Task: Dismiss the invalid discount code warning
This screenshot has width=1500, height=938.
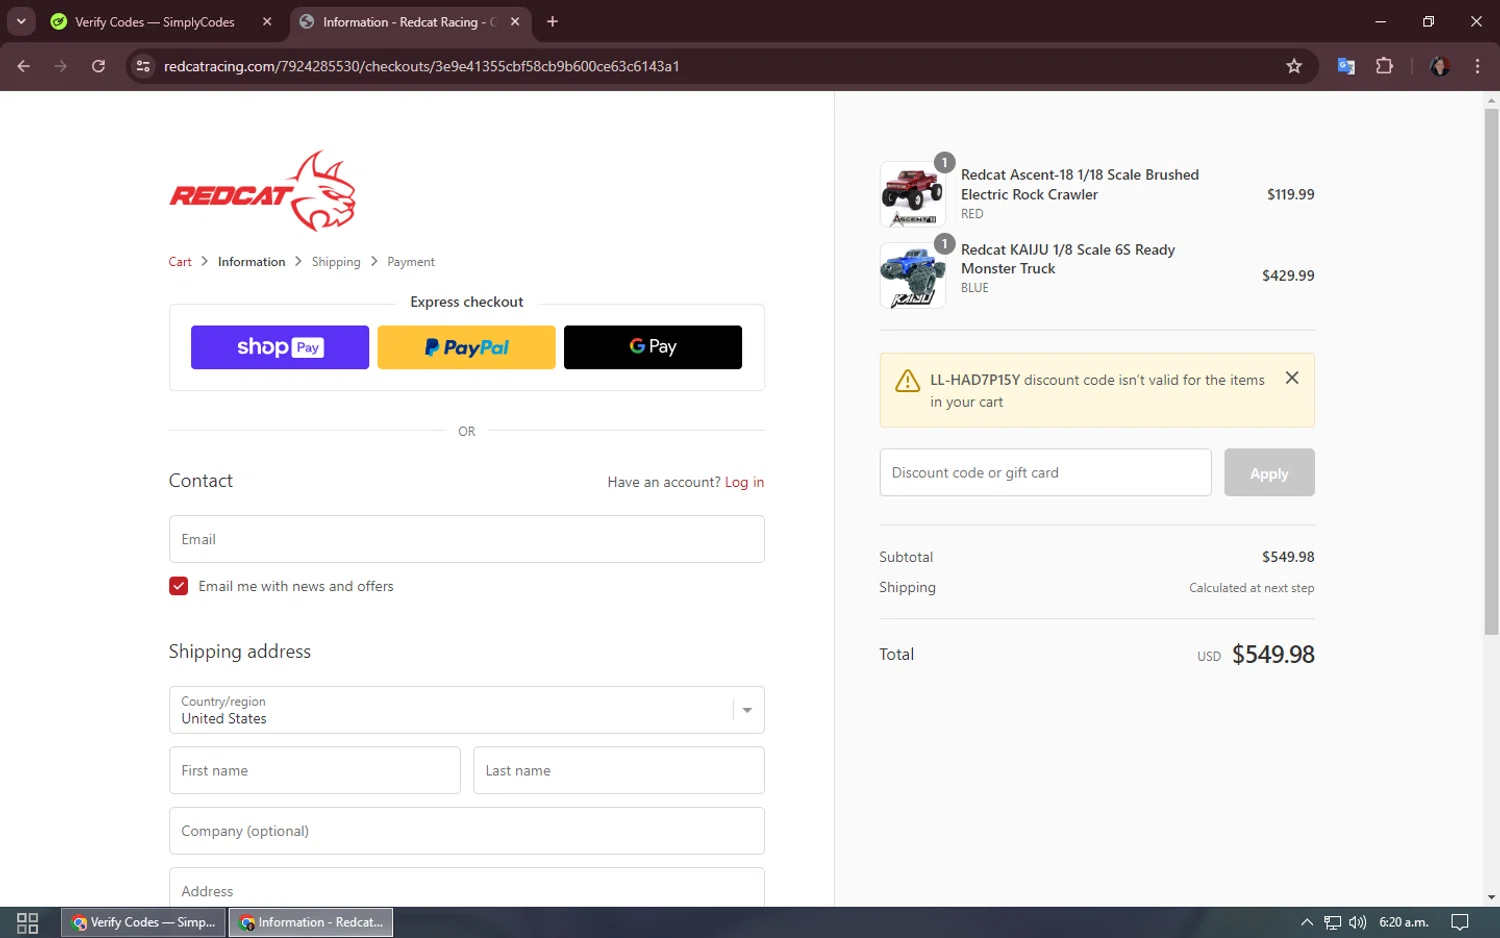Action: coord(1292,378)
